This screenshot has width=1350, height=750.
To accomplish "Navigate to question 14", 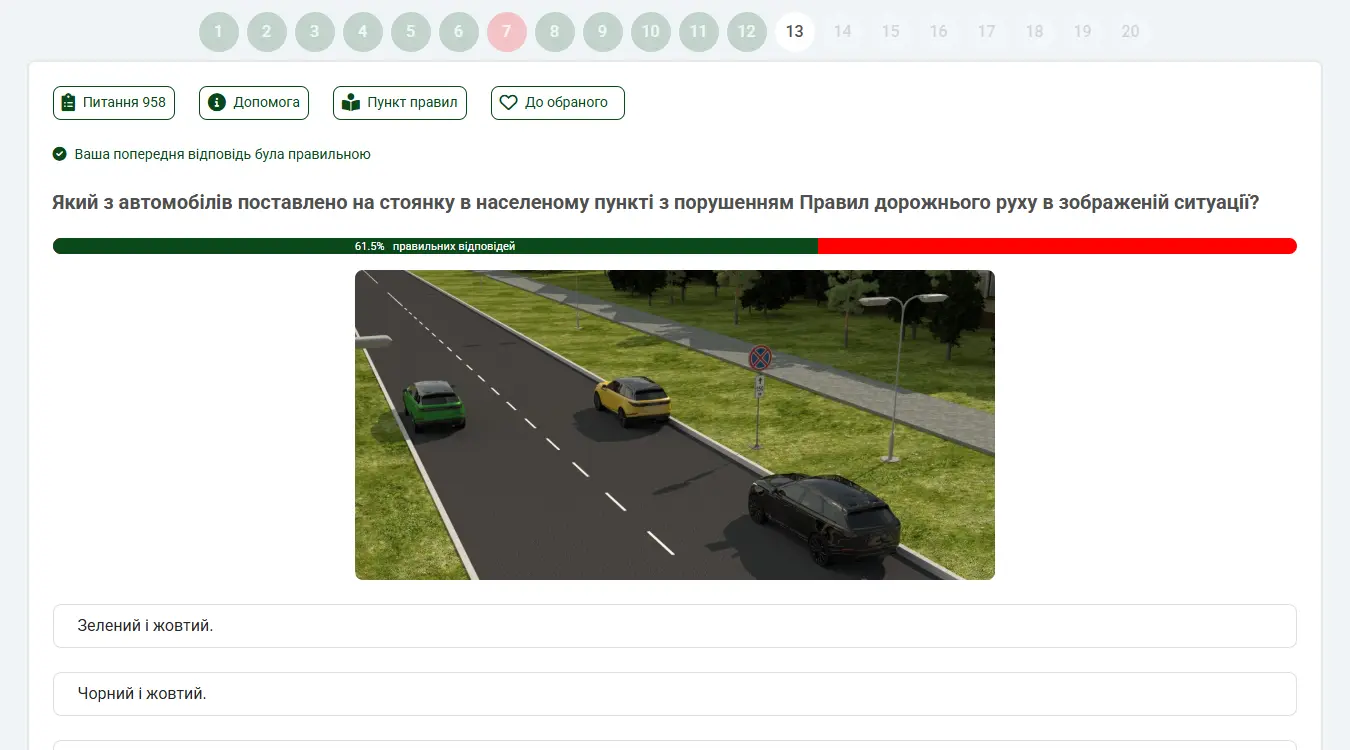I will point(843,31).
